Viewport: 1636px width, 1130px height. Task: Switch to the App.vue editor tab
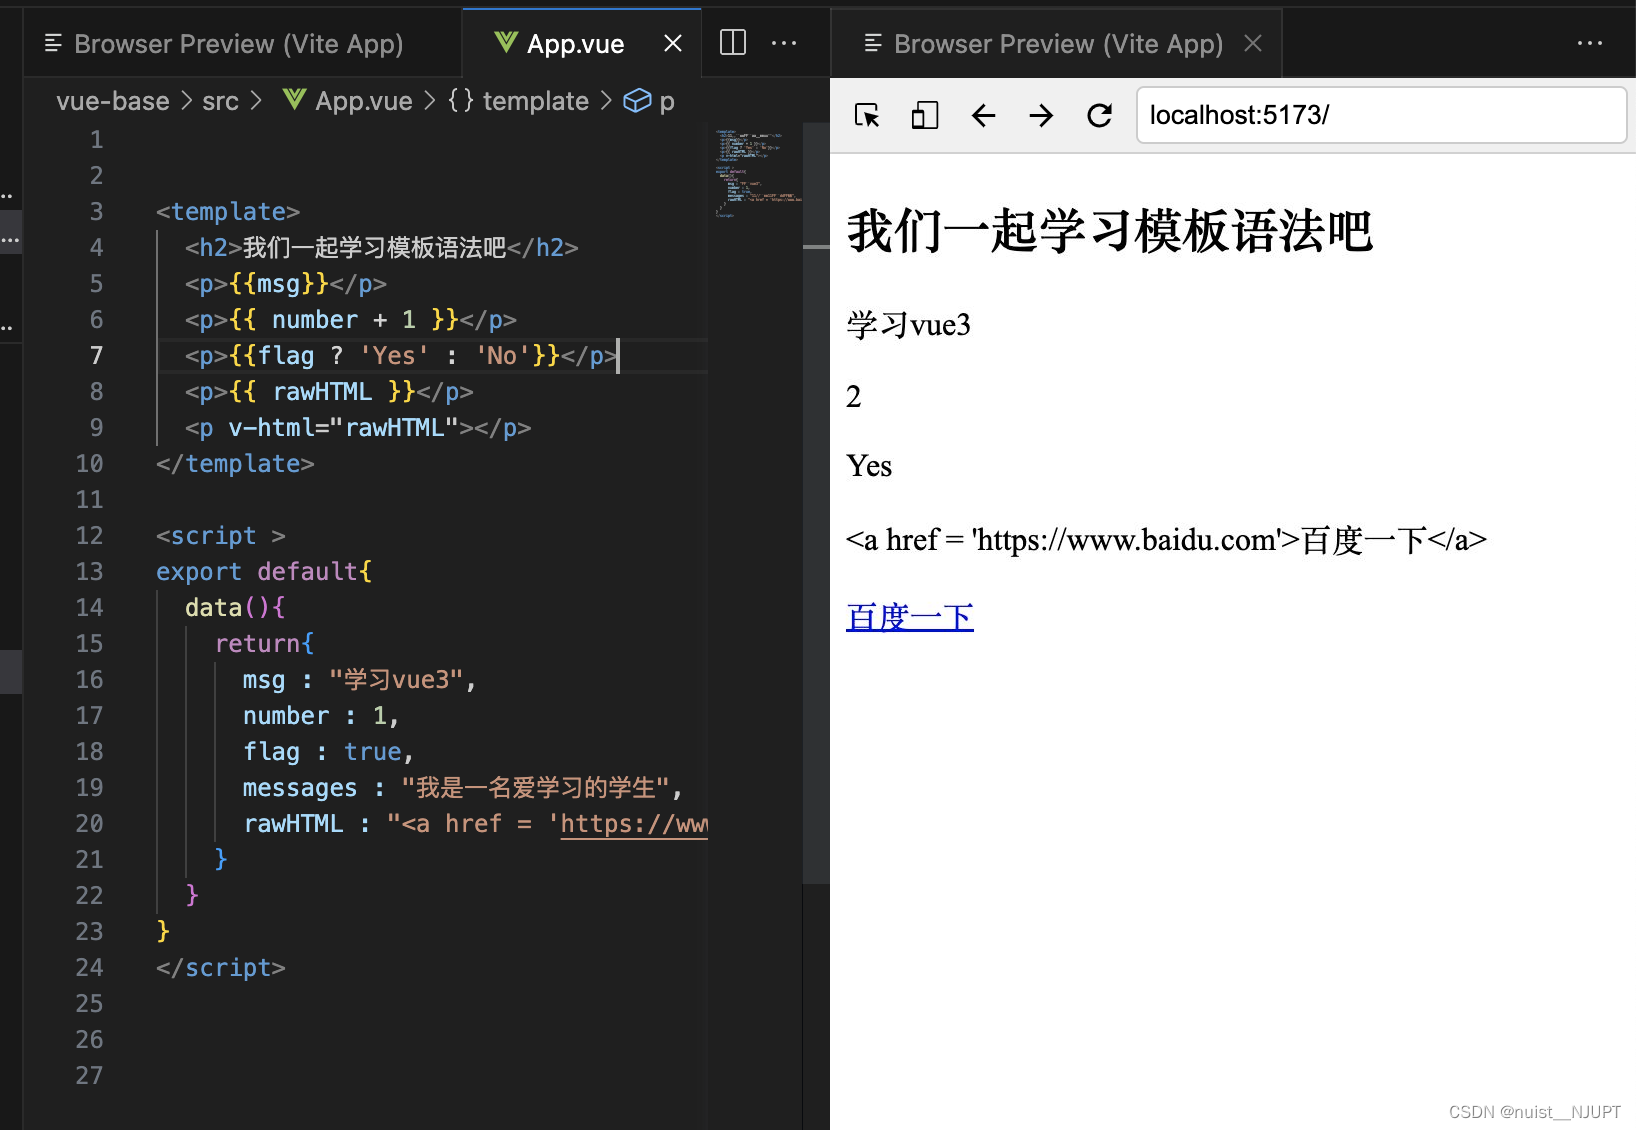point(576,43)
